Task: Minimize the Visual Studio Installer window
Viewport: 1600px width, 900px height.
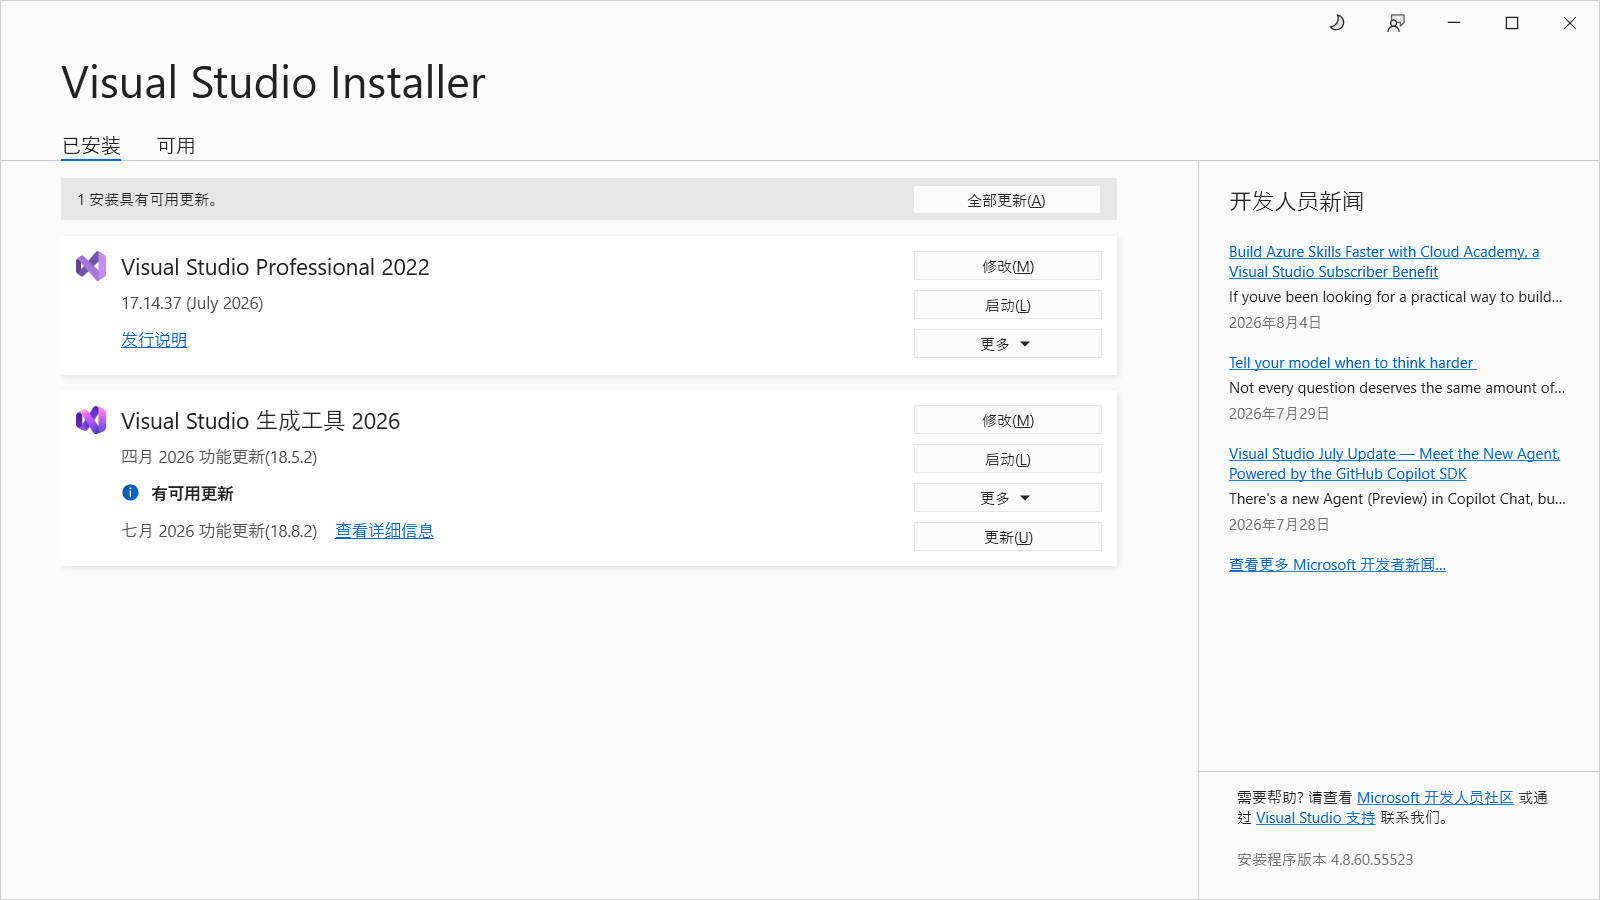Action: (x=1454, y=23)
